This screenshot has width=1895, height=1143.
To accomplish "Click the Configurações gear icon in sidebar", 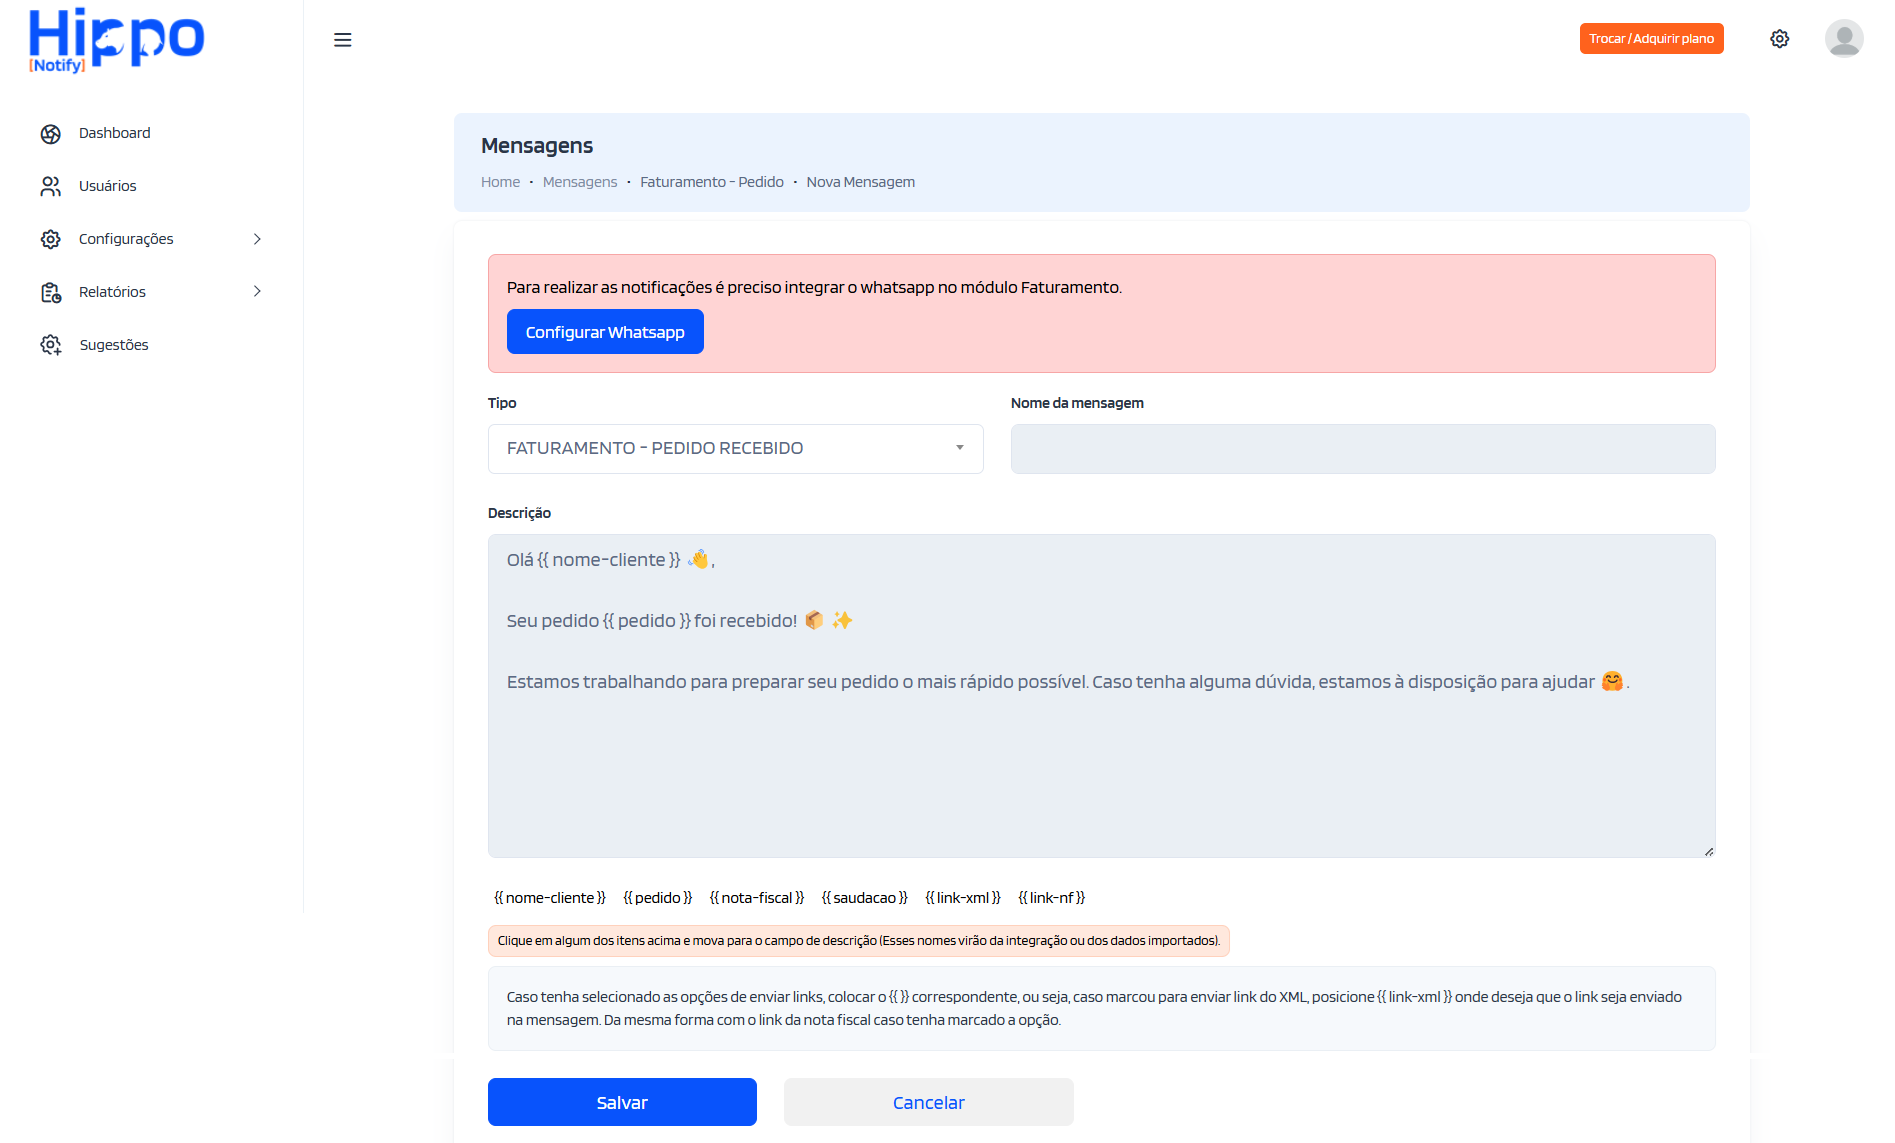I will (x=51, y=239).
